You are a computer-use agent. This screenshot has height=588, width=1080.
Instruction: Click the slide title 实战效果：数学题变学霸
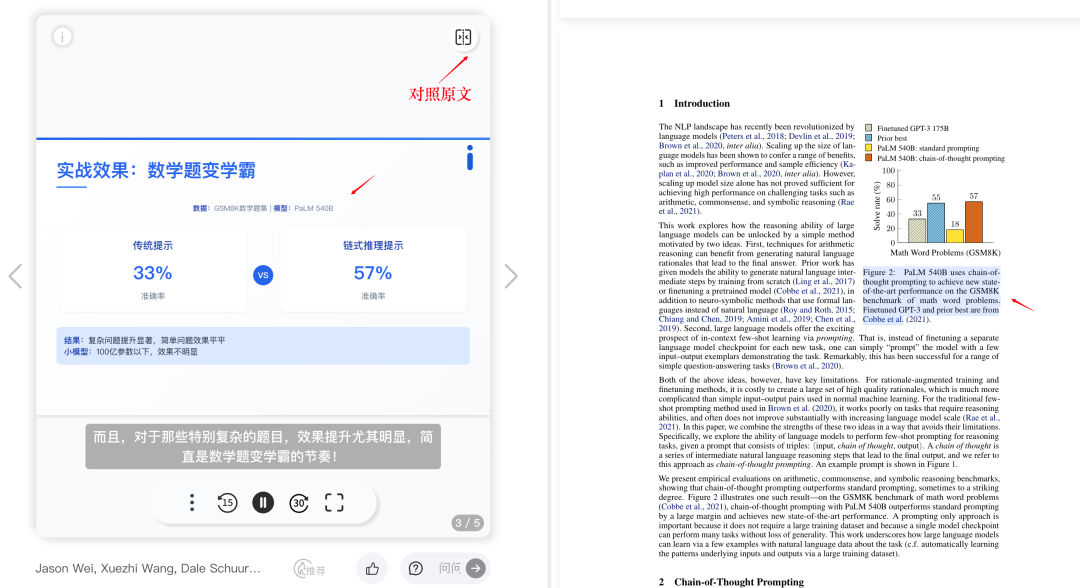click(156, 170)
